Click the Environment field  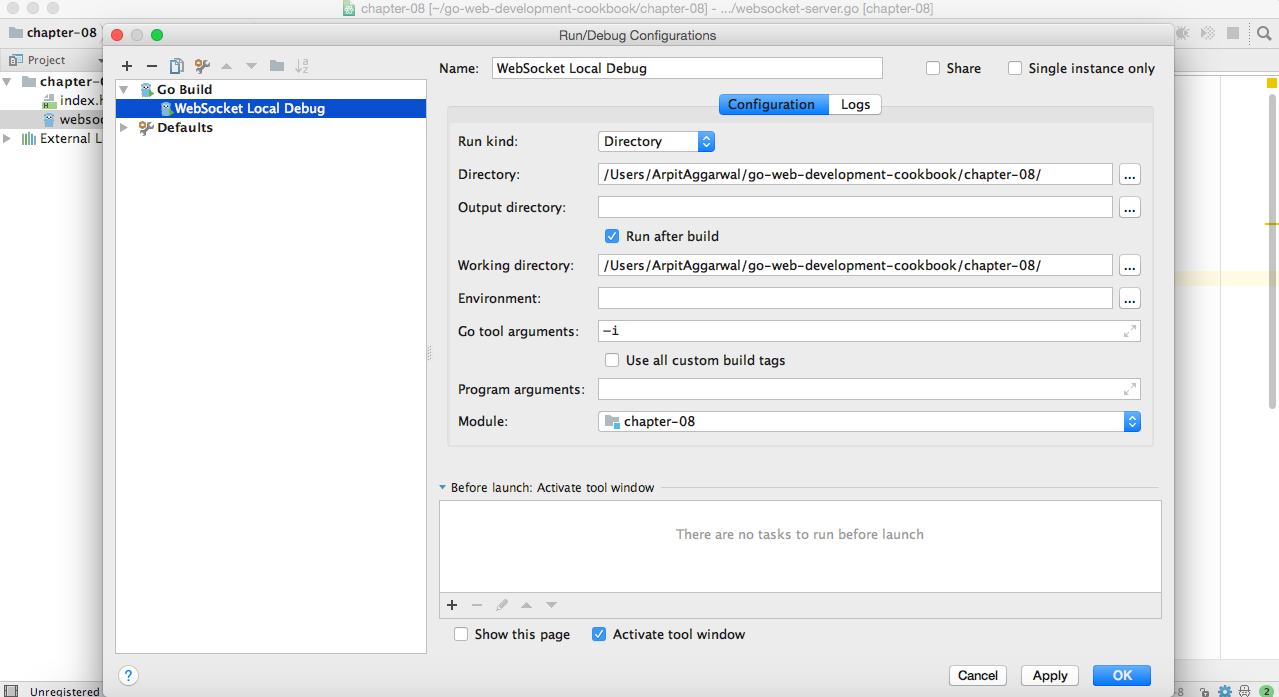click(855, 299)
